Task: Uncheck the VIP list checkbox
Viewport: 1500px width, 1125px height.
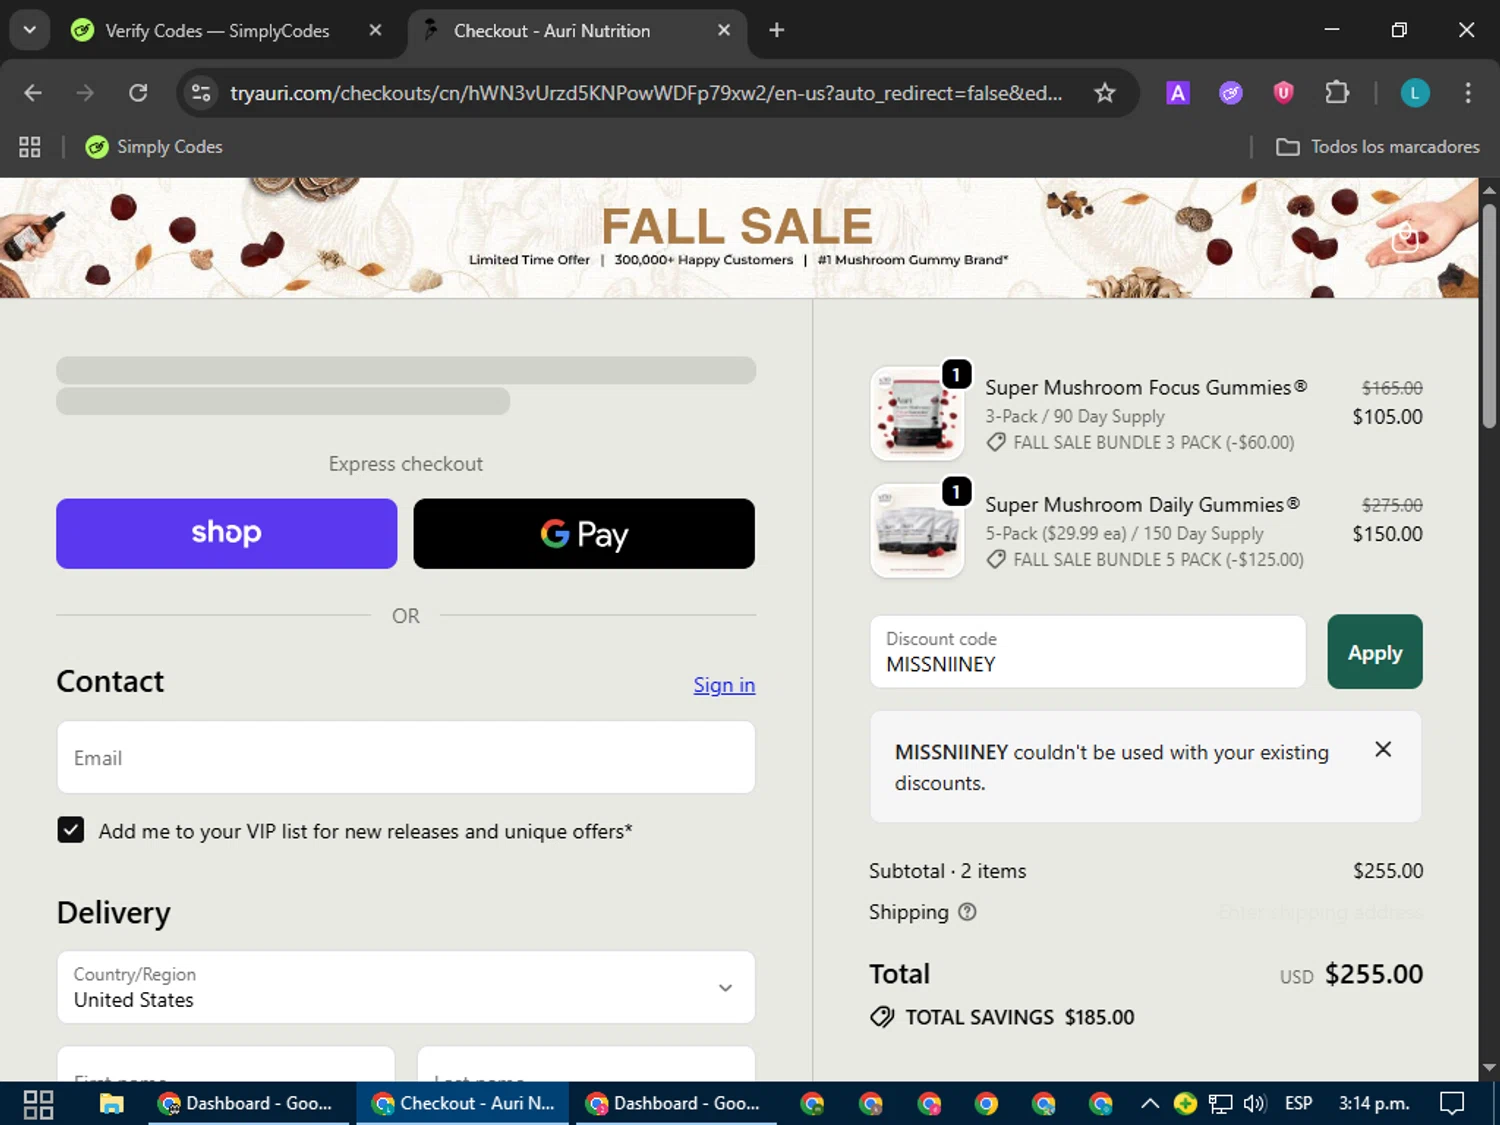Action: coord(70,830)
